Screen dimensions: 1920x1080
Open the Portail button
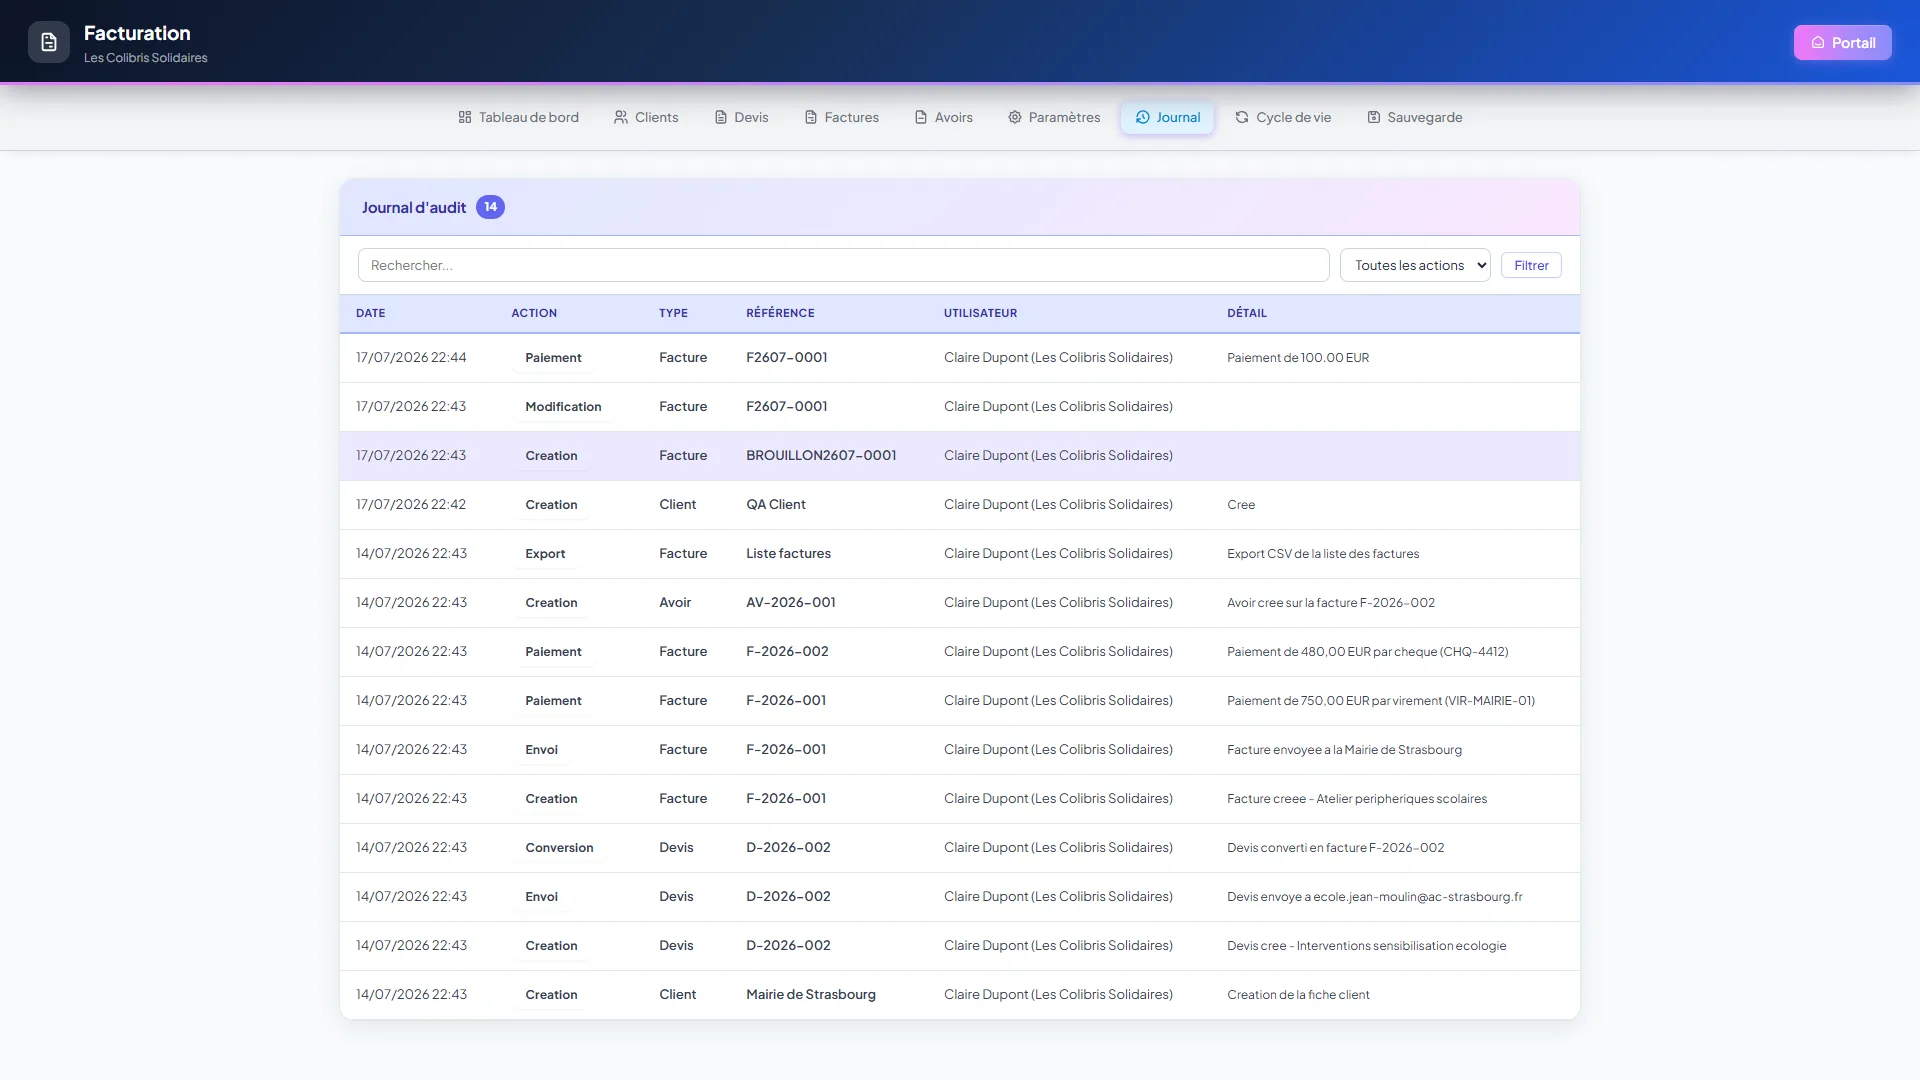[1842, 42]
